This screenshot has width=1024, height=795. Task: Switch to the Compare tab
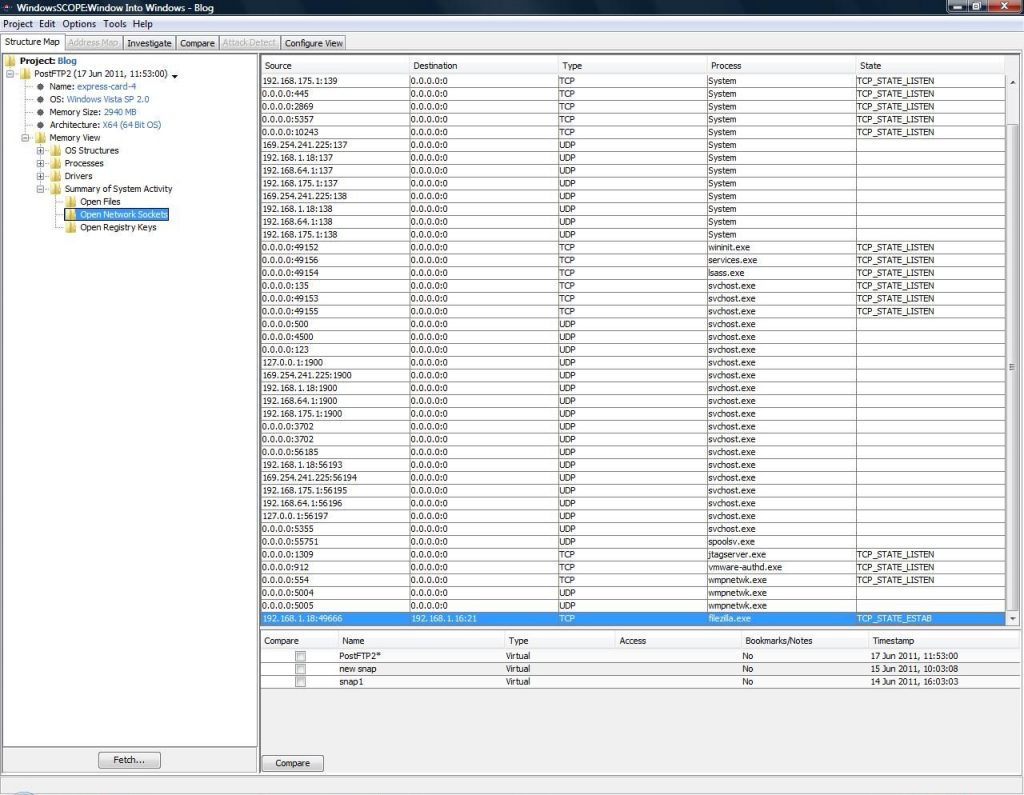point(197,43)
